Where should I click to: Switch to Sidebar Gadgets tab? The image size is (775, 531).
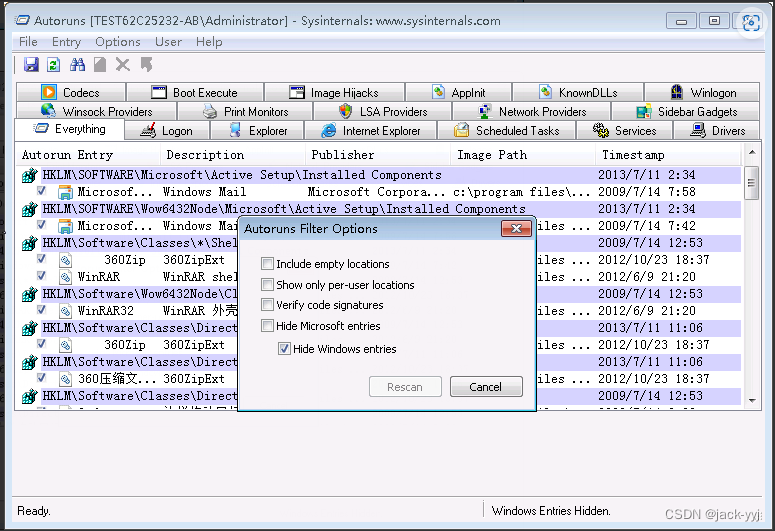click(x=686, y=111)
